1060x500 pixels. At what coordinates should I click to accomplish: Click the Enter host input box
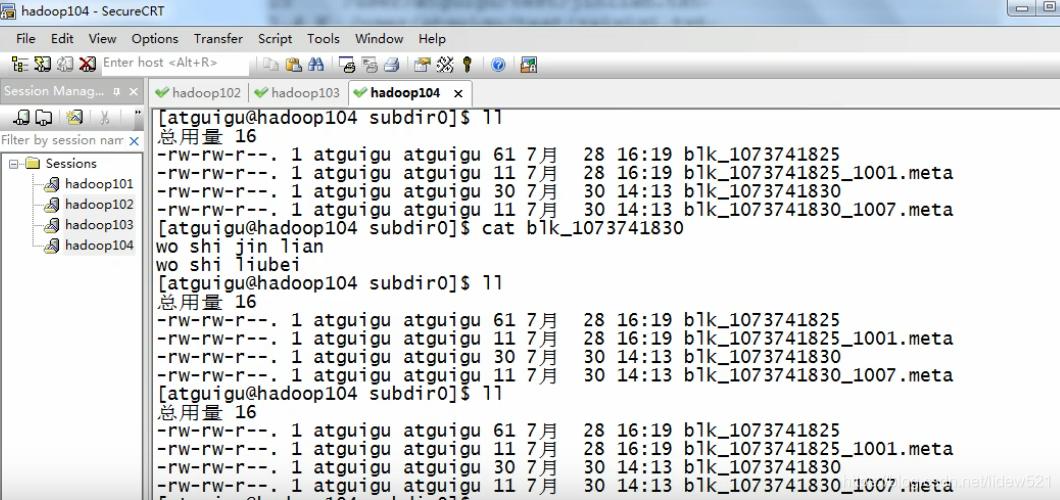pos(175,63)
